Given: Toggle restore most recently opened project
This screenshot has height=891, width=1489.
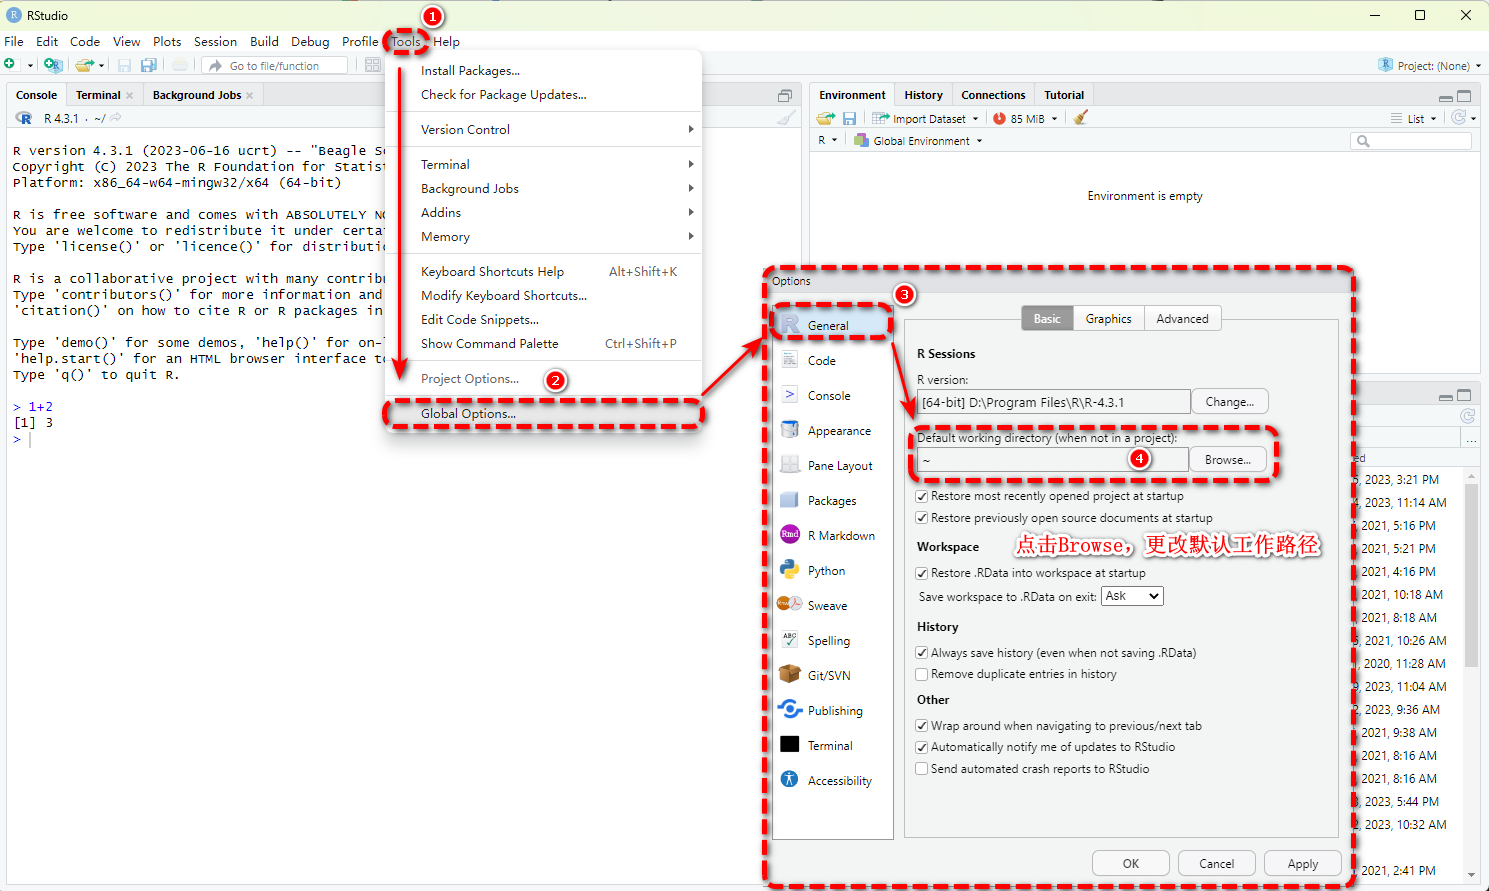Looking at the screenshot, I should 922,496.
